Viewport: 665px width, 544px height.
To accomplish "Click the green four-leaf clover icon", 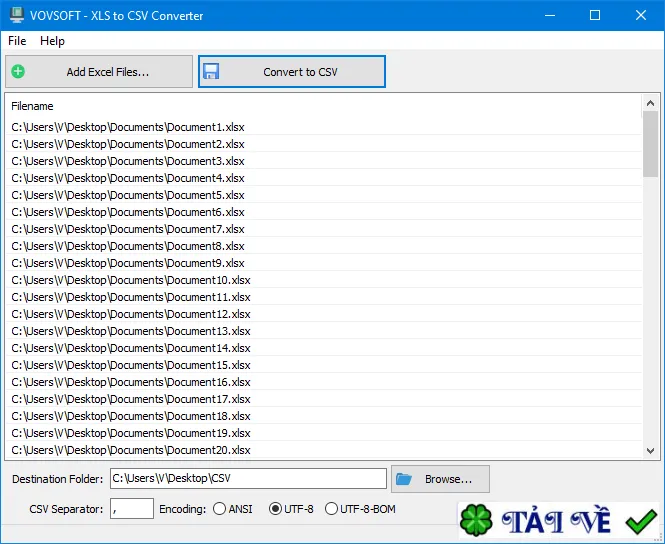I will tap(476, 520).
